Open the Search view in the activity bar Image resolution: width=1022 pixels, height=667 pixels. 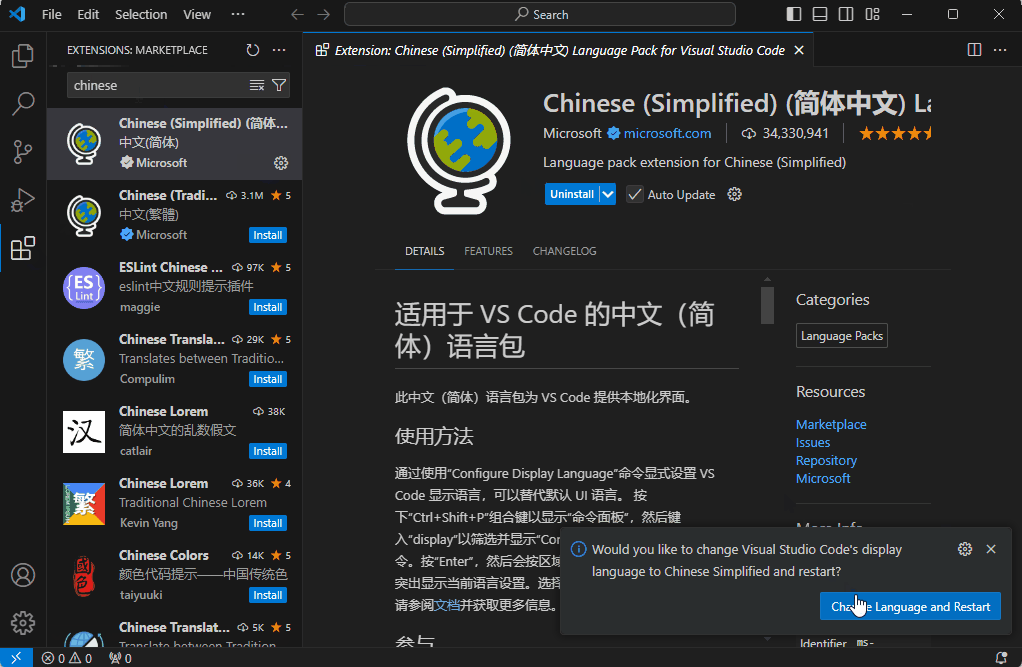22,104
